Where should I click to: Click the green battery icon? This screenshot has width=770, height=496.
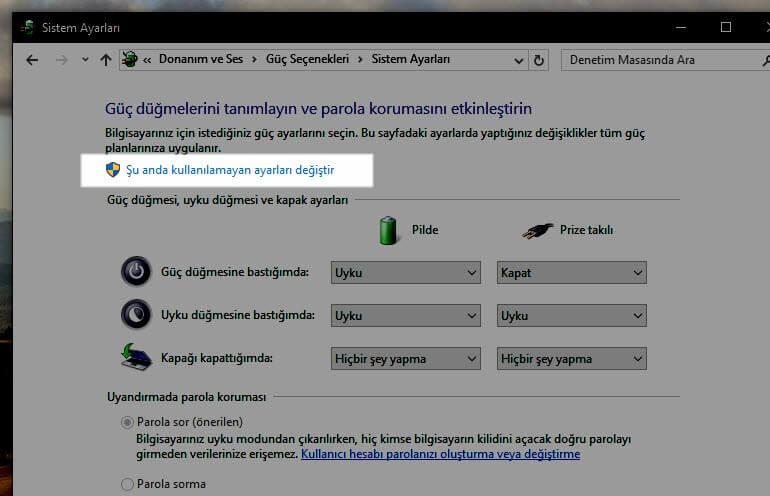[388, 230]
